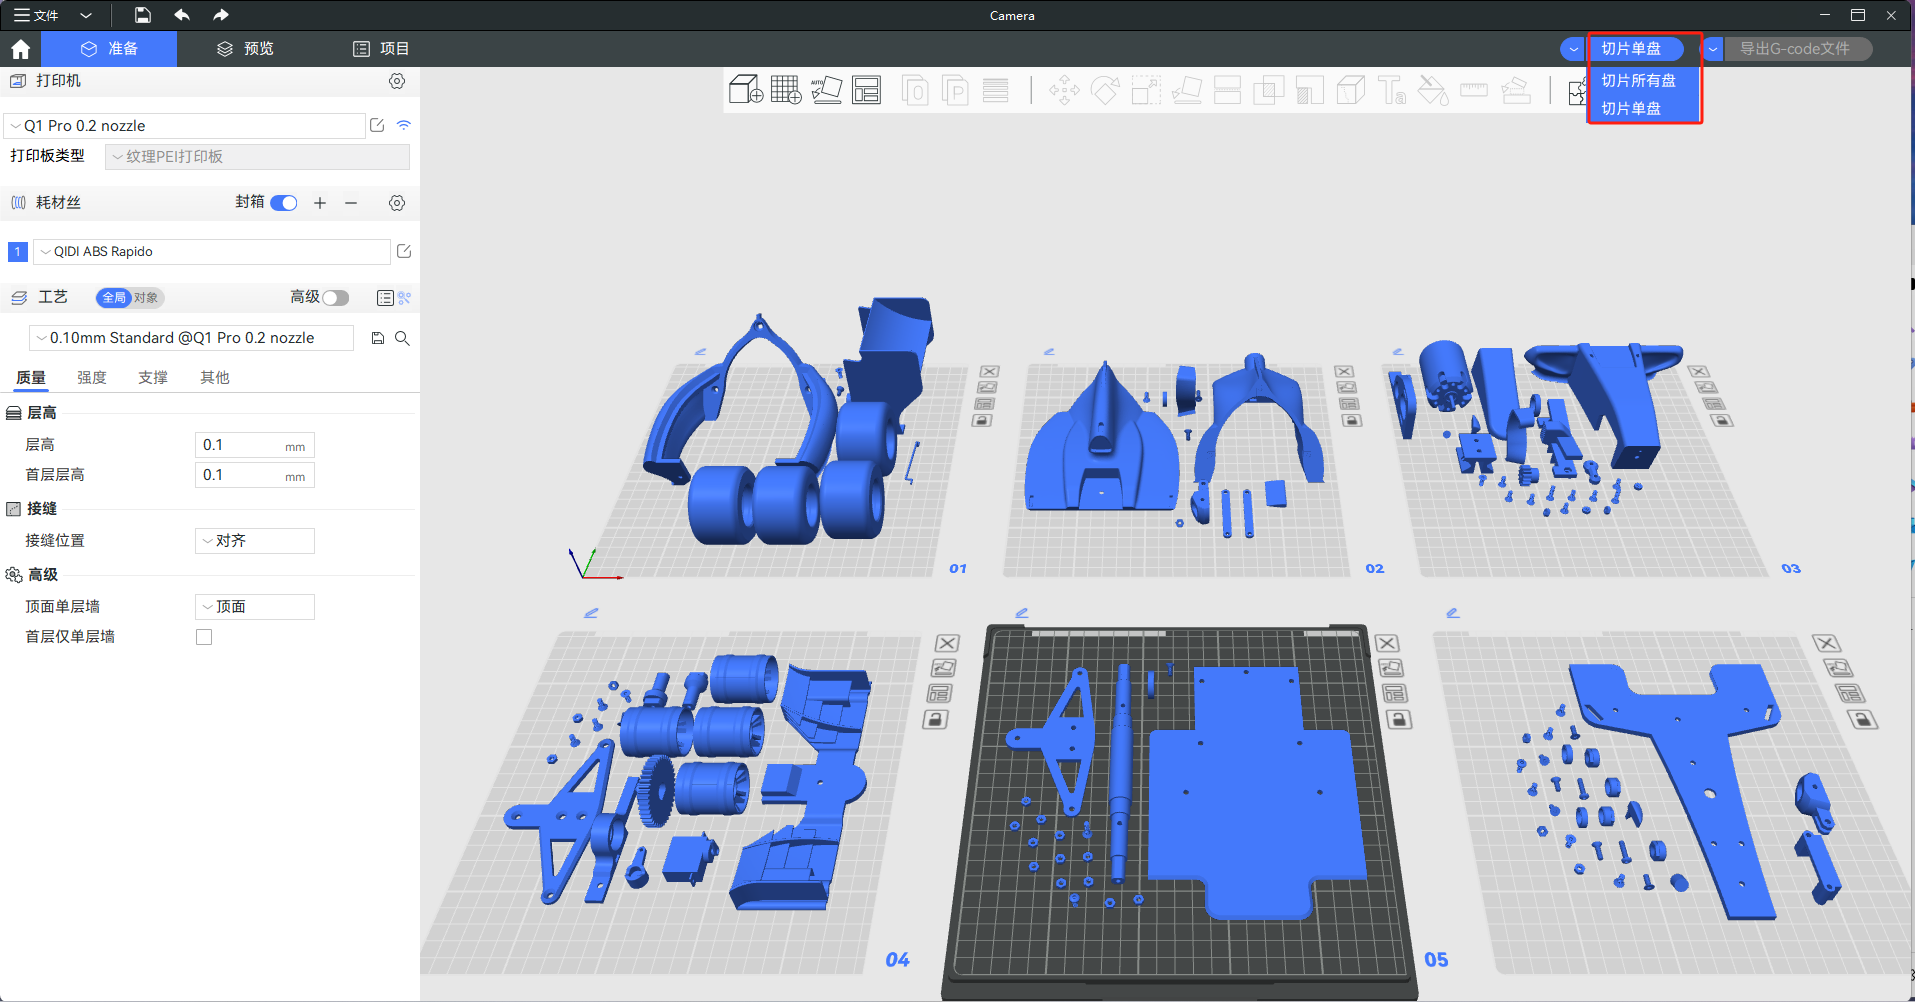Click the add filament plus icon
Screen dimensions: 1915x1002
pyautogui.click(x=320, y=203)
